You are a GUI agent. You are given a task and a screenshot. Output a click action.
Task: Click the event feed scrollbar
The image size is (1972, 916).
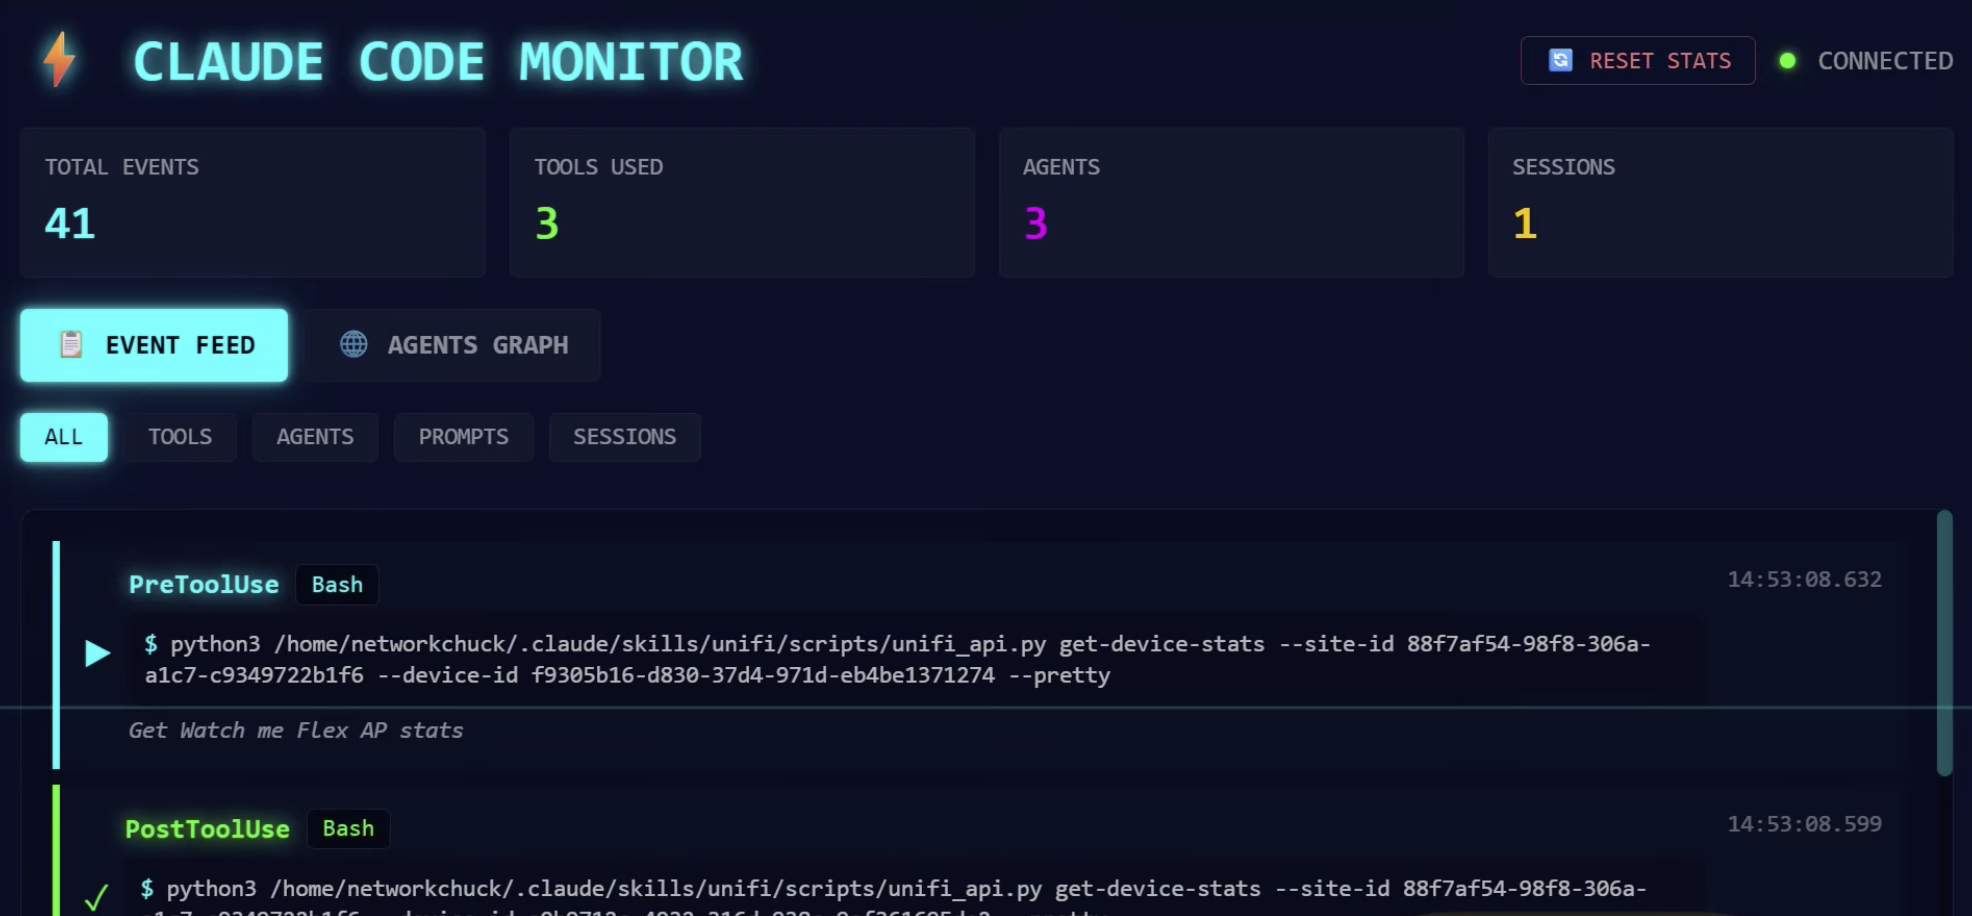(1944, 642)
